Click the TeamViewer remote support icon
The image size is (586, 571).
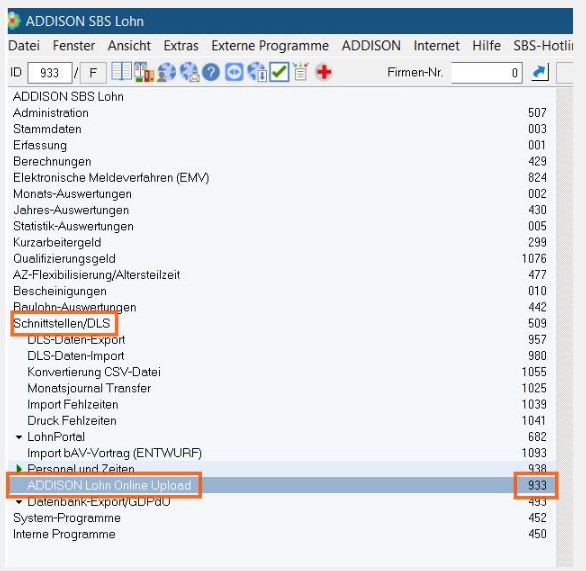click(x=234, y=72)
